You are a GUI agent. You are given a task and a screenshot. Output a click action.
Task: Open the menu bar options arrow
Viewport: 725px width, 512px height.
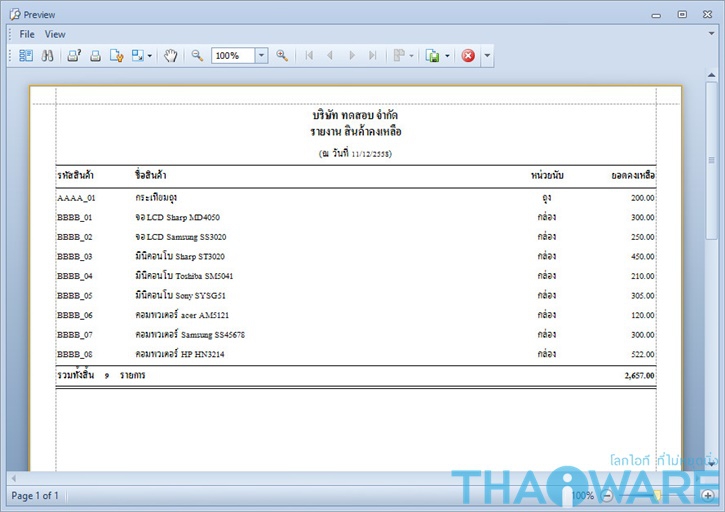pos(712,34)
